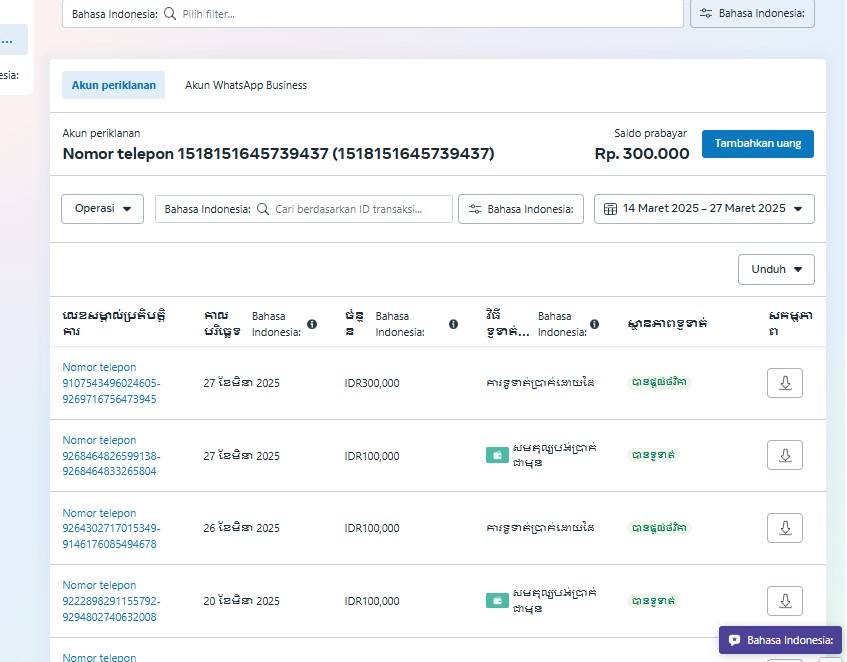Download receipt for 26 March transaction
The width and height of the screenshot is (847, 662).
[784, 528]
